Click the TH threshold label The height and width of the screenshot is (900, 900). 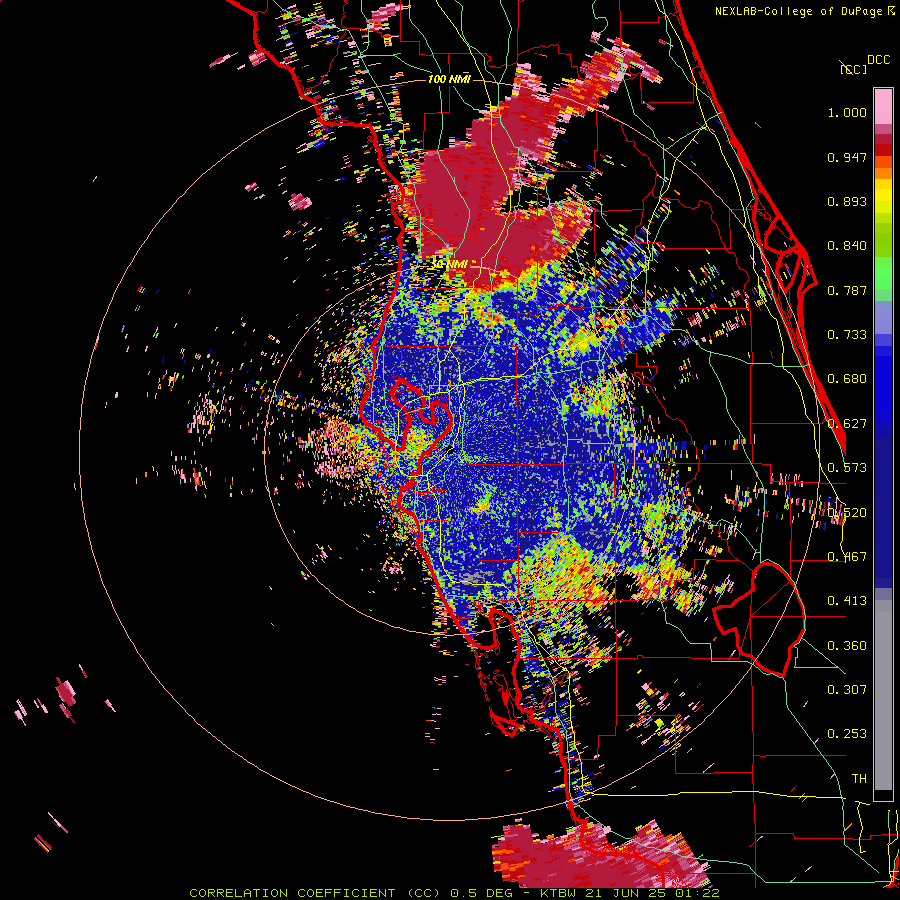point(859,779)
